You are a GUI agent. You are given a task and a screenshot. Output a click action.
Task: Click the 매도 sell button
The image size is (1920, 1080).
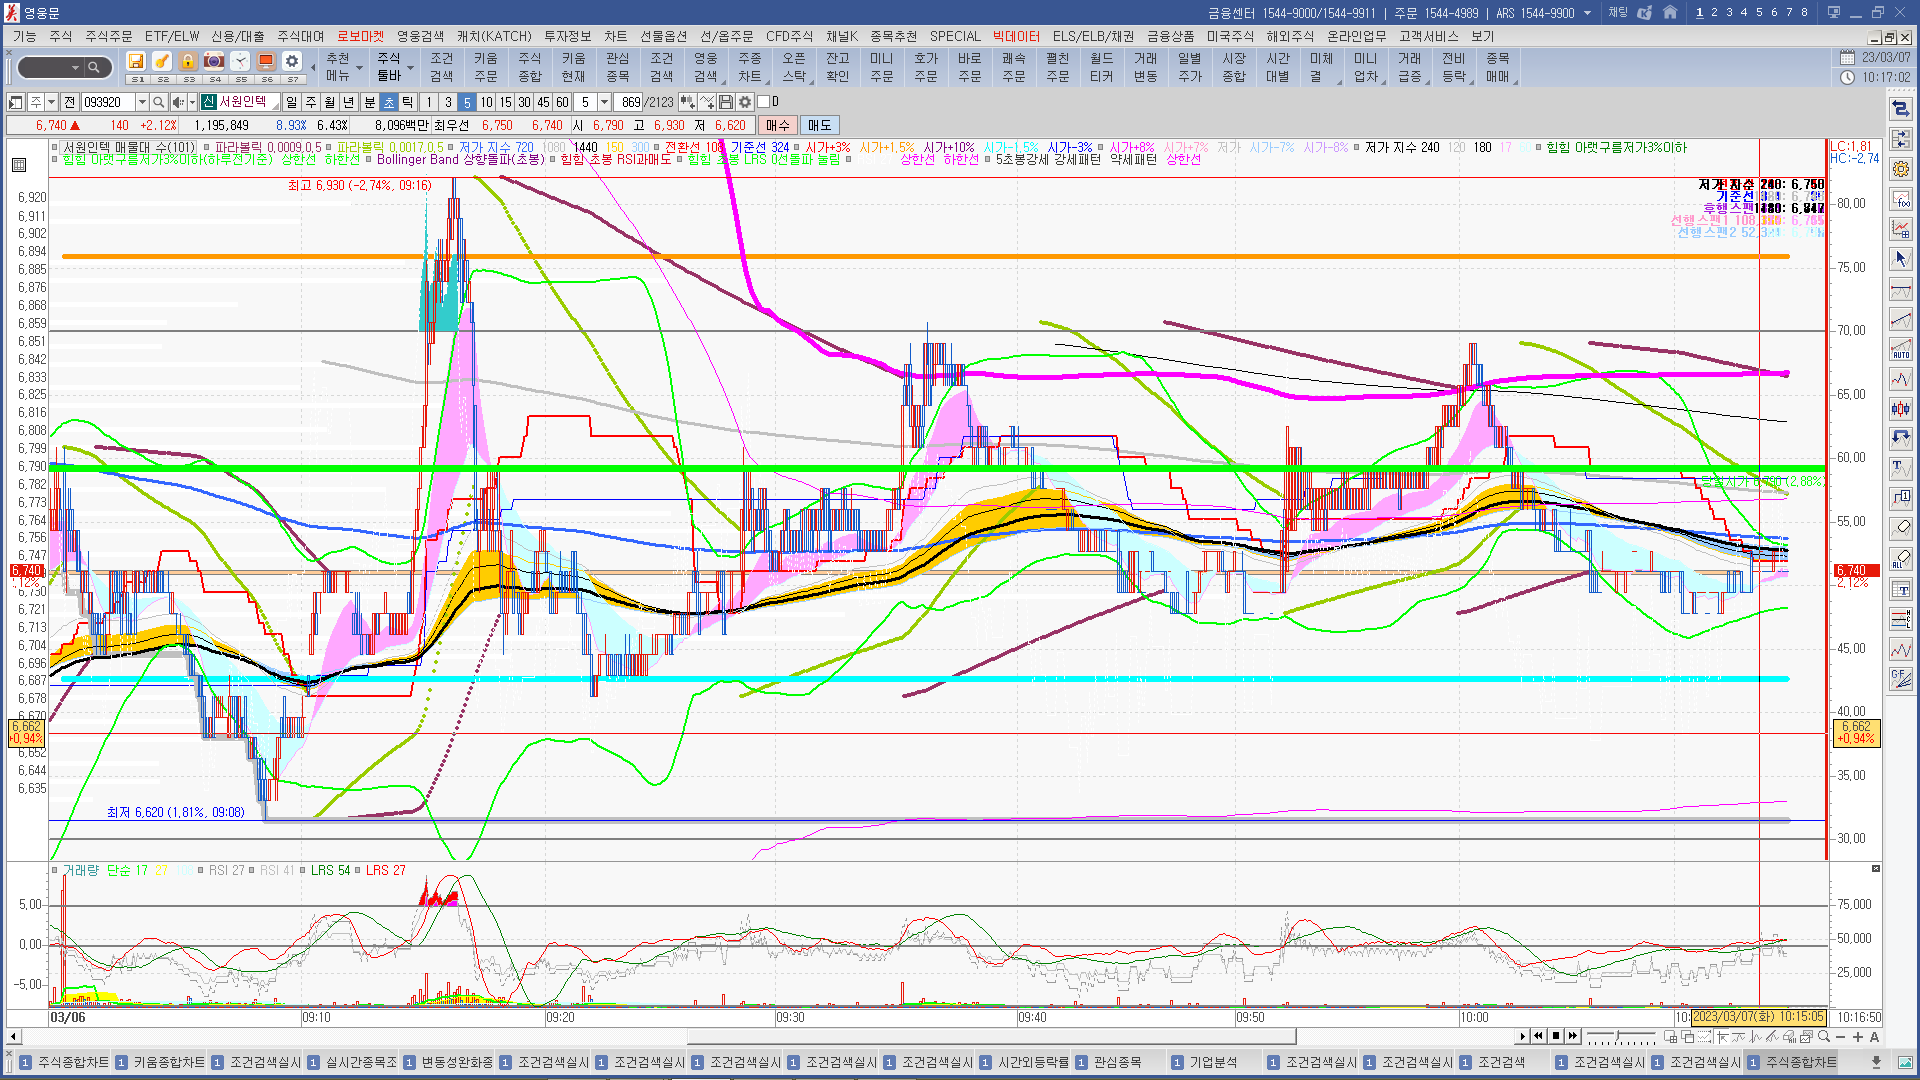click(819, 125)
